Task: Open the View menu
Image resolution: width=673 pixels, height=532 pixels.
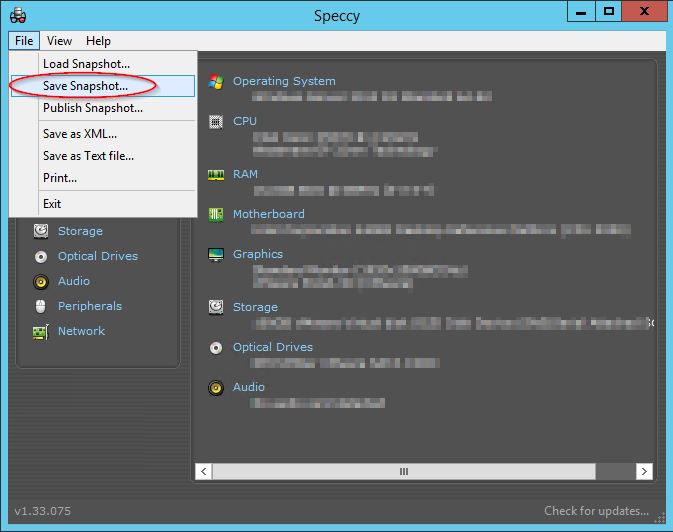Action: click(59, 41)
